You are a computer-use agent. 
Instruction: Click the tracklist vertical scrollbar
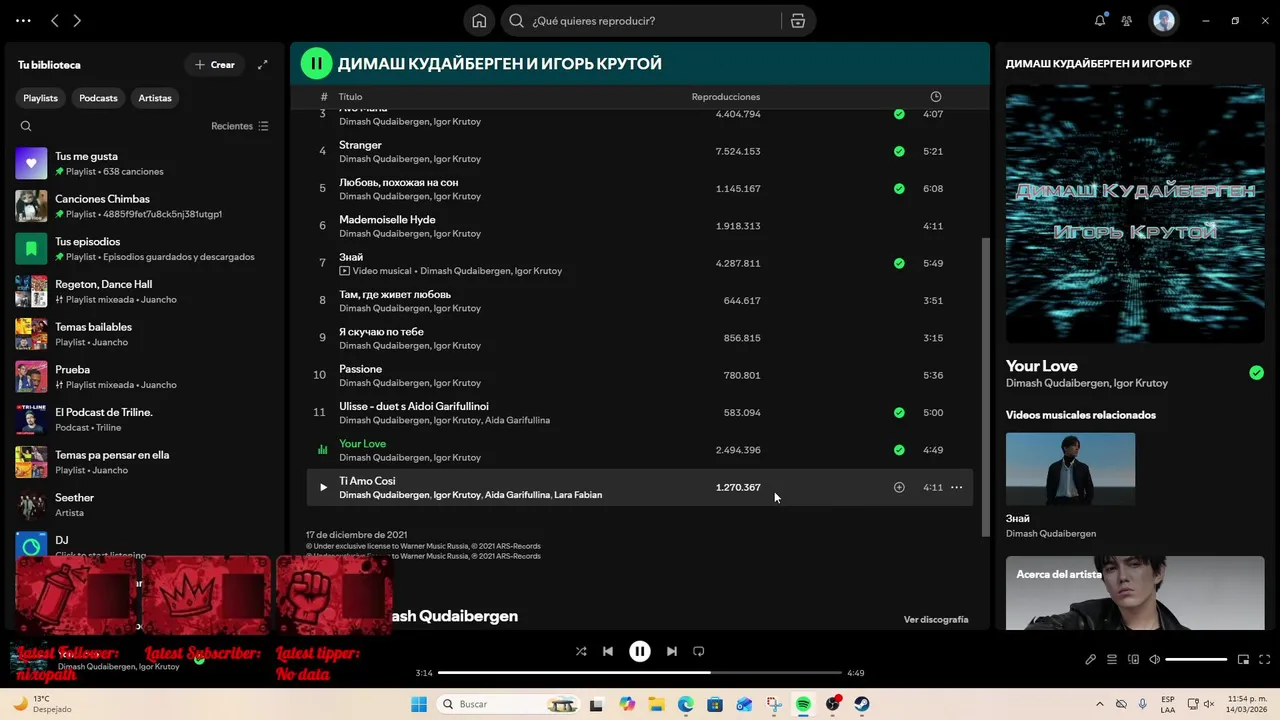click(985, 387)
